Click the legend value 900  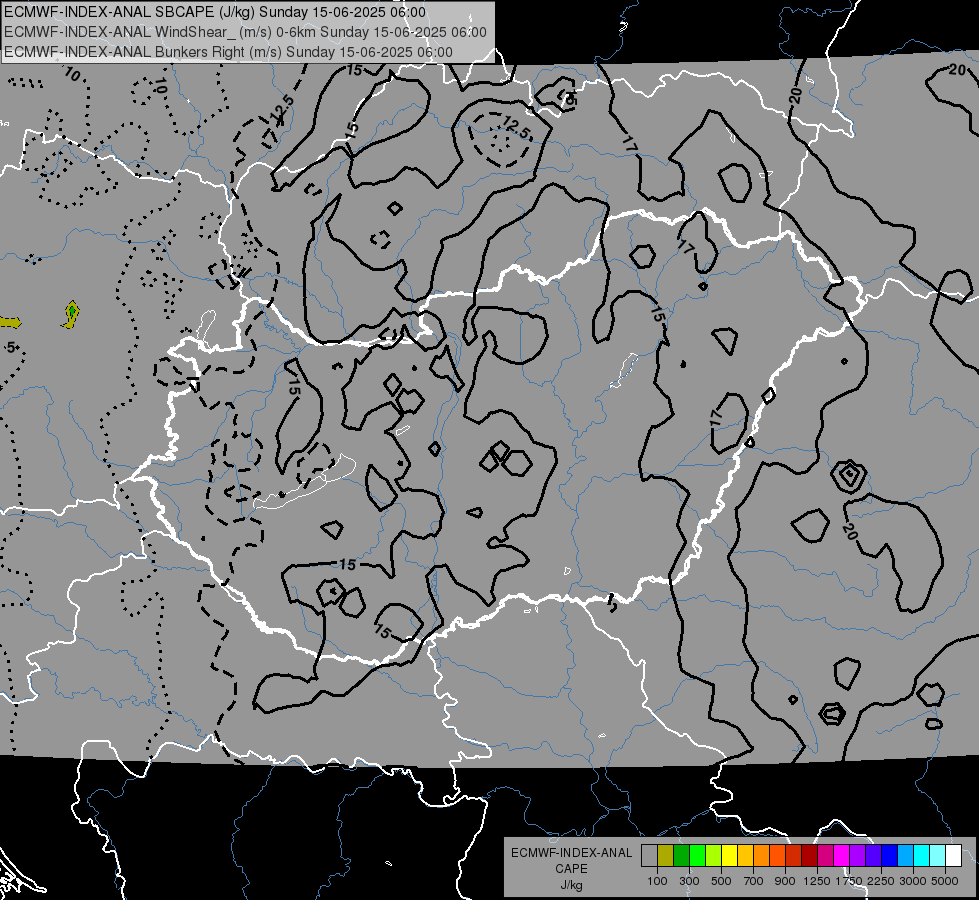coord(785,881)
